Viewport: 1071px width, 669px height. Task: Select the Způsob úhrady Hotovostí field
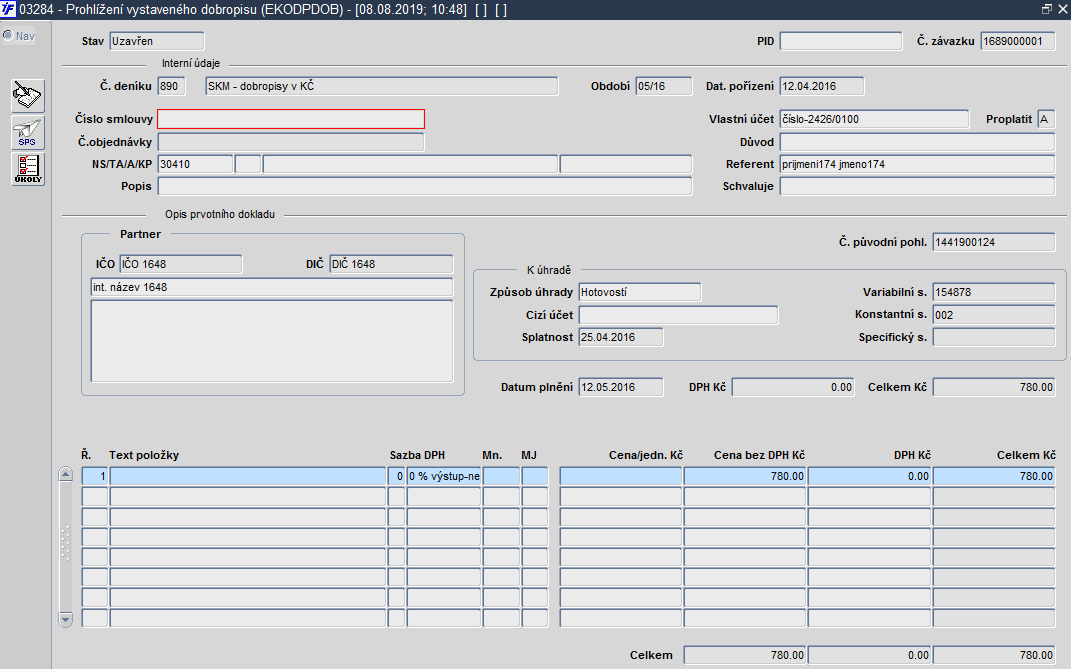coord(639,292)
